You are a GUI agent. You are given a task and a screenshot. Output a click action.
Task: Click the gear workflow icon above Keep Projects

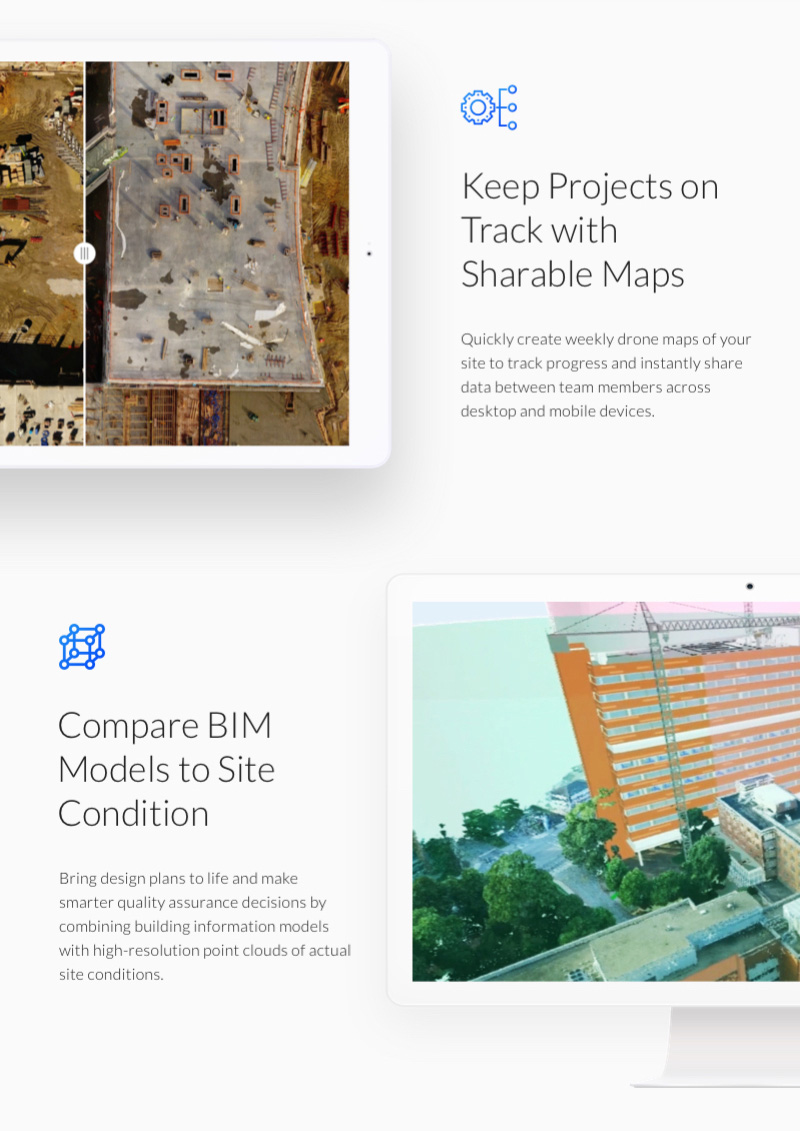click(x=489, y=107)
